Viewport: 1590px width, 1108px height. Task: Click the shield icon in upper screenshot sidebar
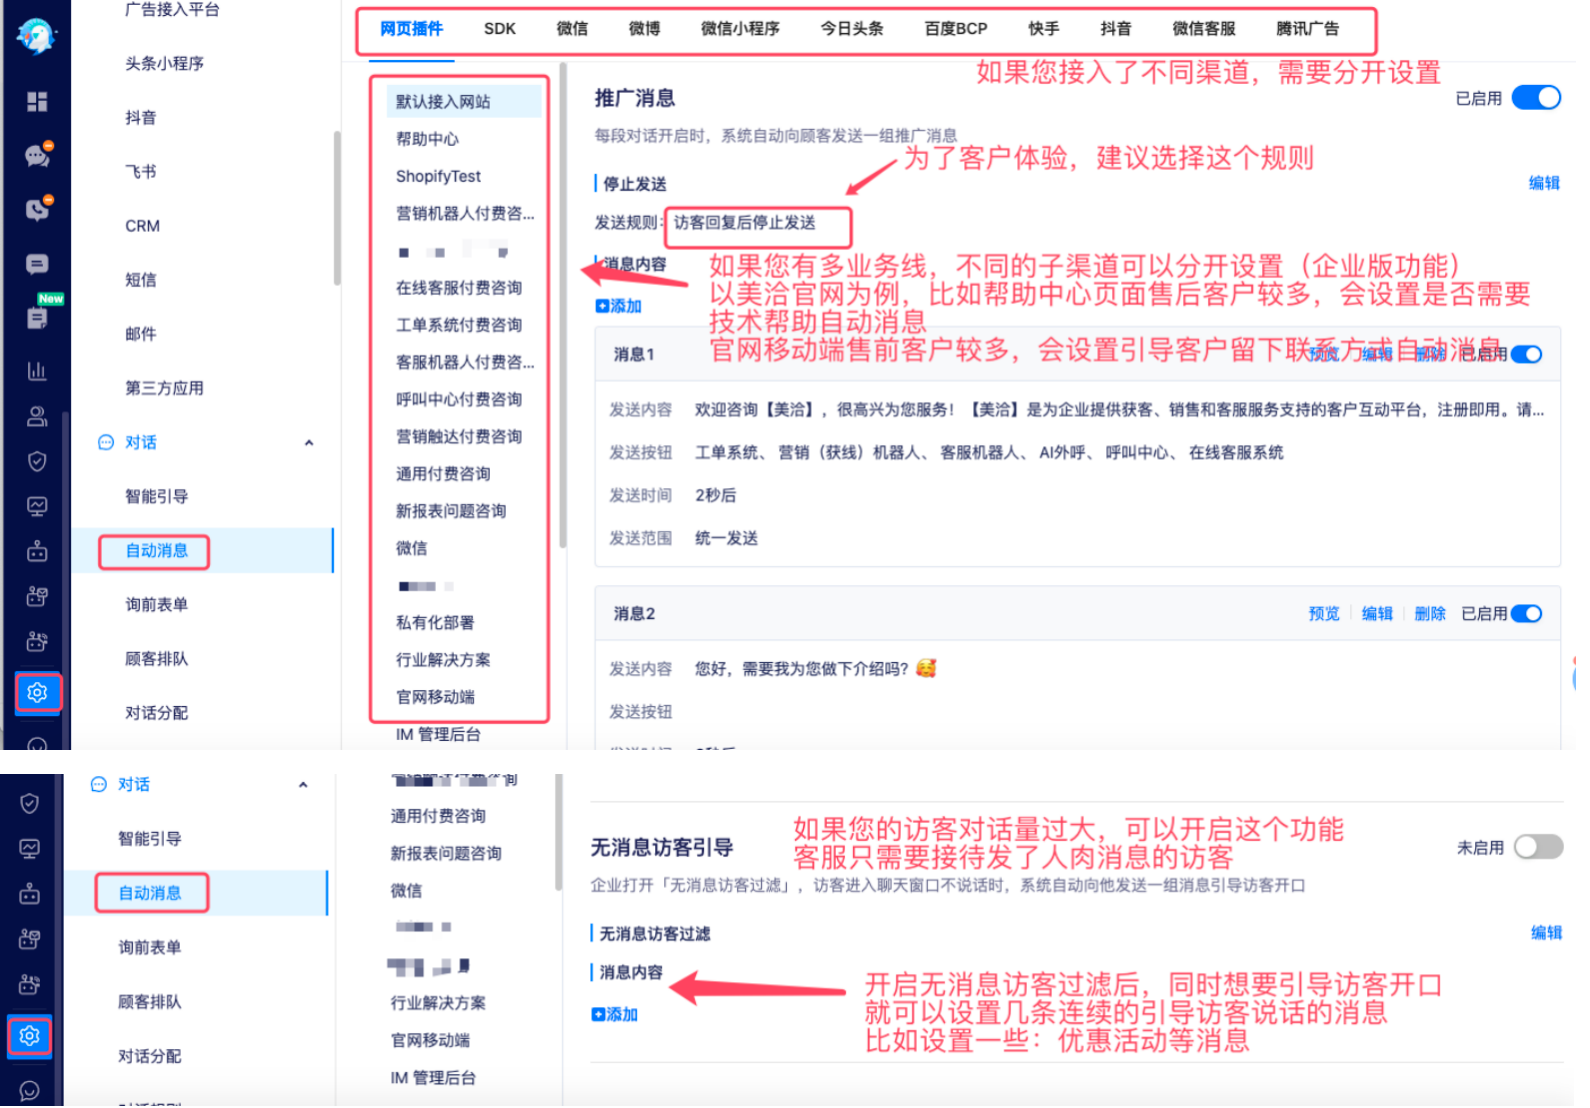pos(37,461)
